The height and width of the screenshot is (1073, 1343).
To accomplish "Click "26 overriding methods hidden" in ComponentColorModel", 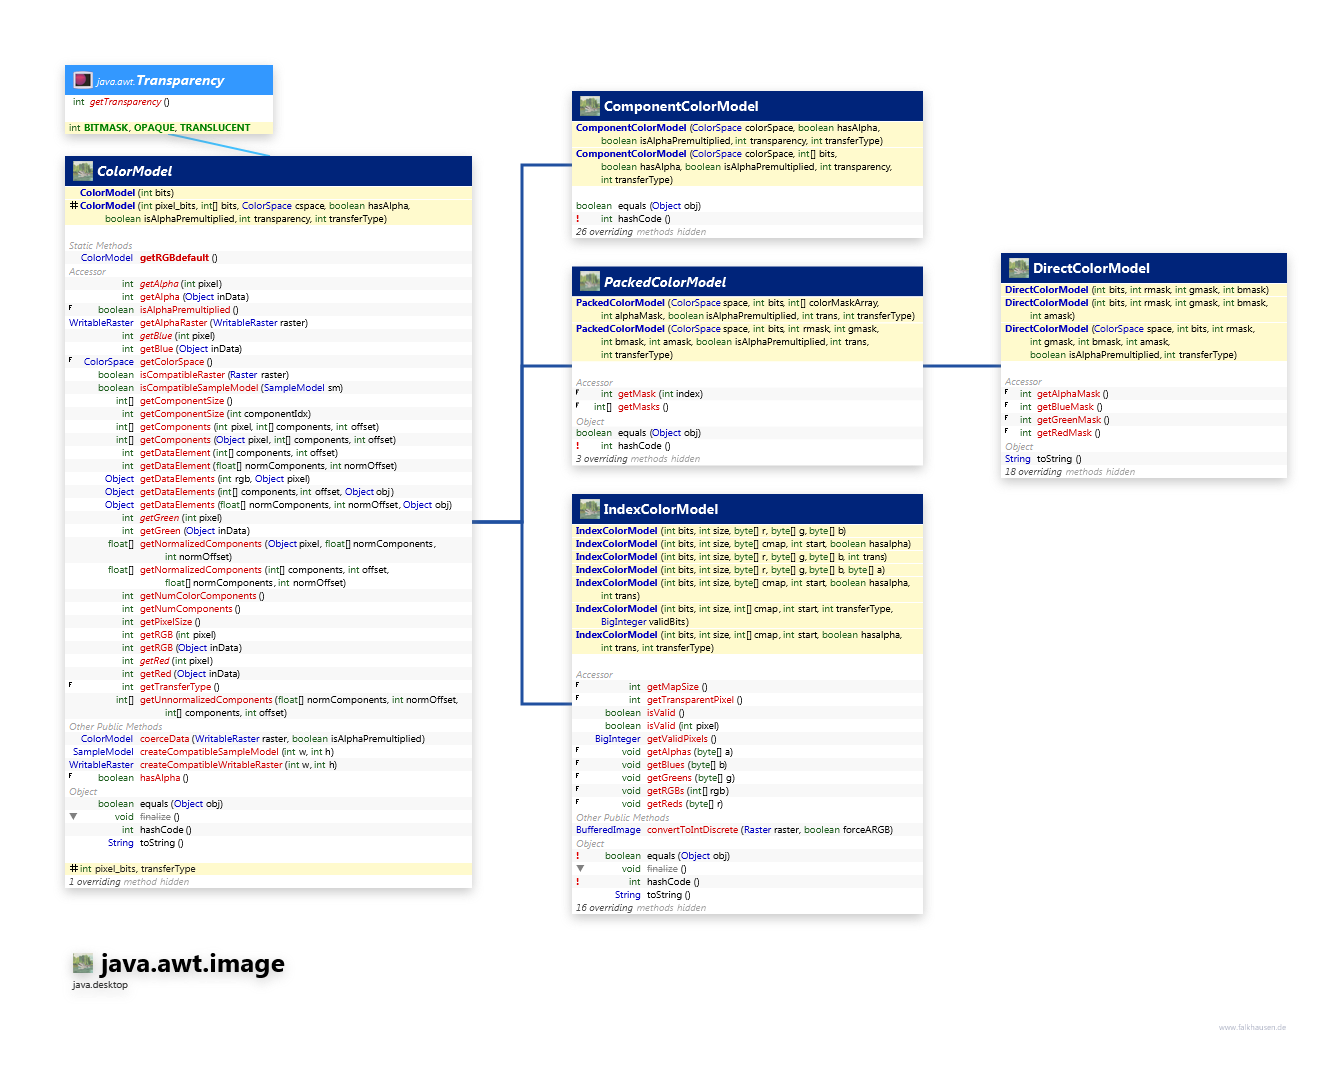I will click(x=640, y=232).
